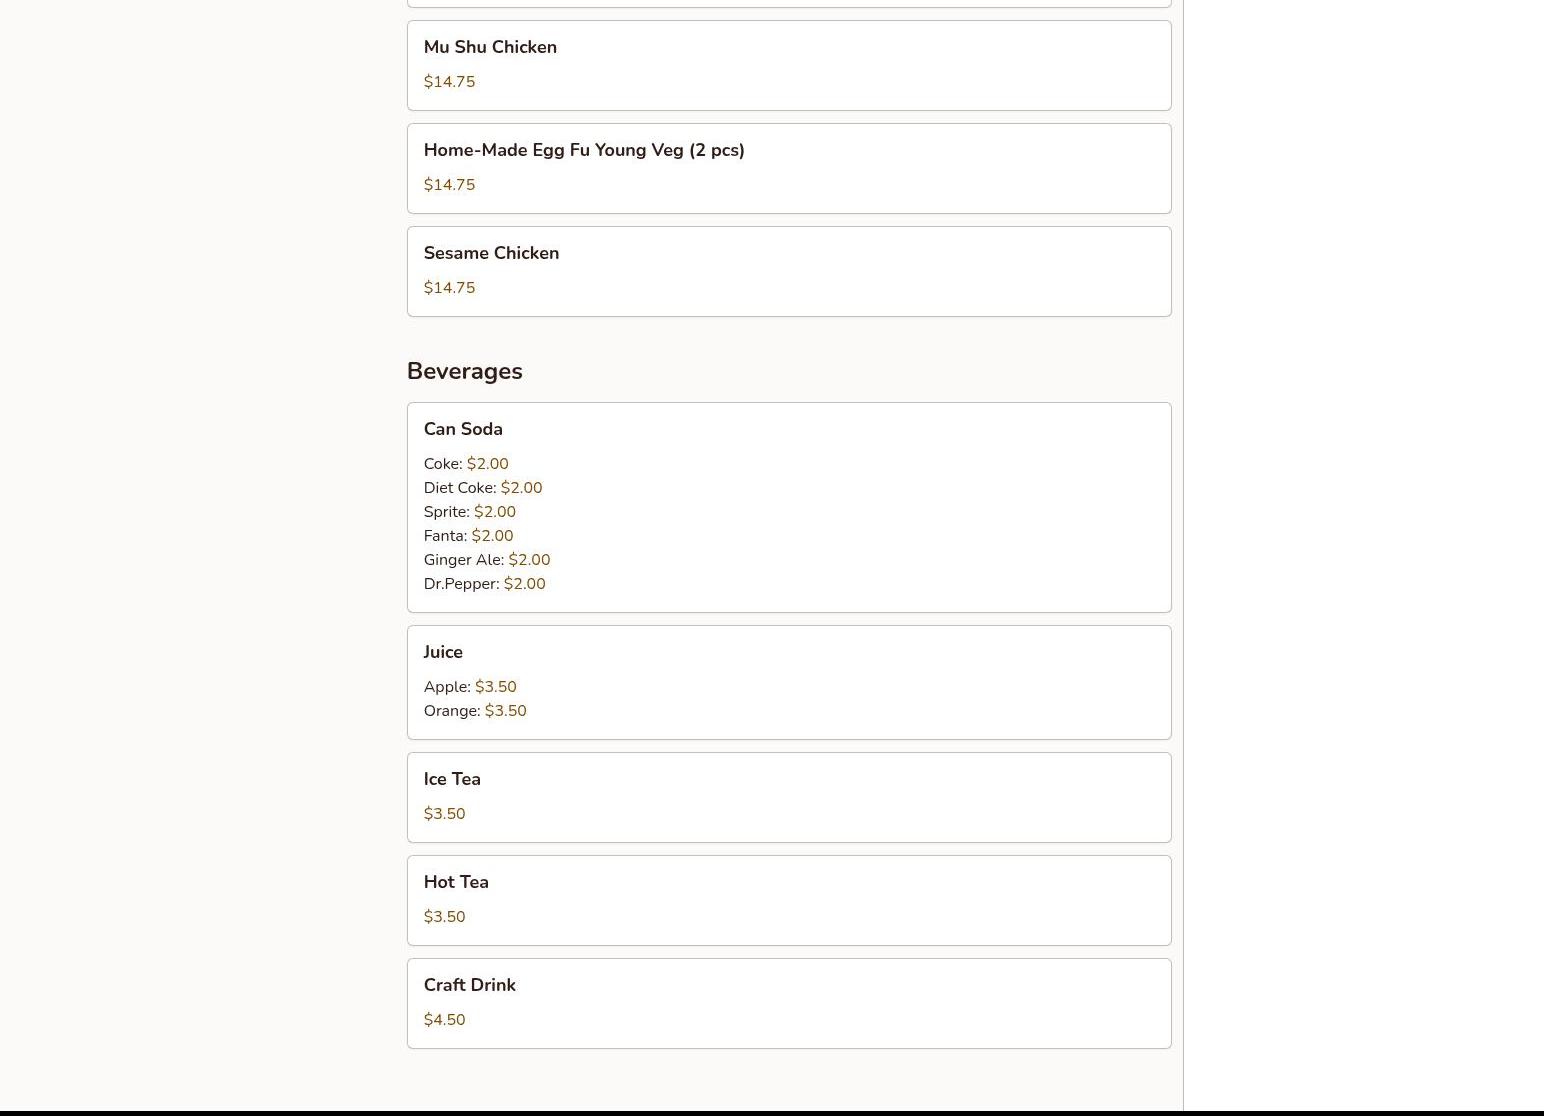Screen dimensions: 1544x1116
Task: Click the Mu Shu Chicken $14.75 price
Action: (449, 82)
